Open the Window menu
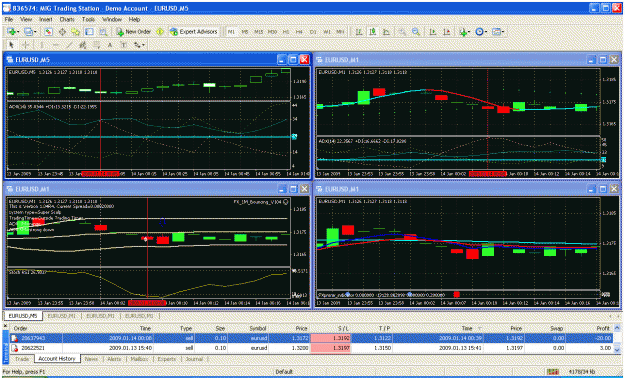Viewport: 625px width, 378px height. coord(112,19)
